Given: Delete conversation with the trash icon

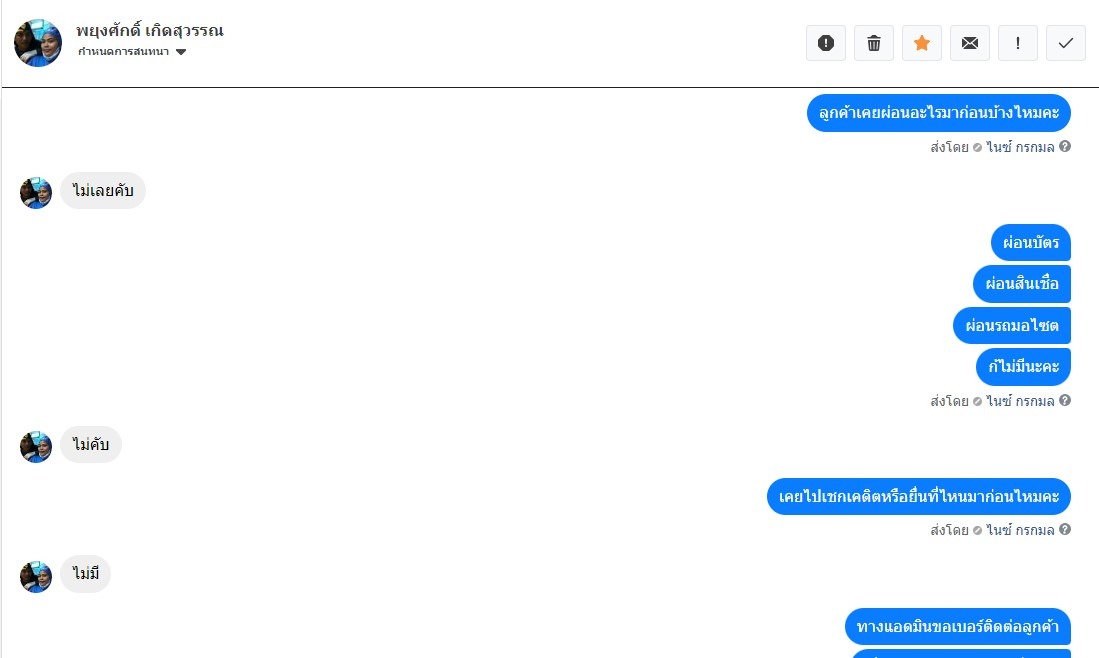Looking at the screenshot, I should 874,43.
